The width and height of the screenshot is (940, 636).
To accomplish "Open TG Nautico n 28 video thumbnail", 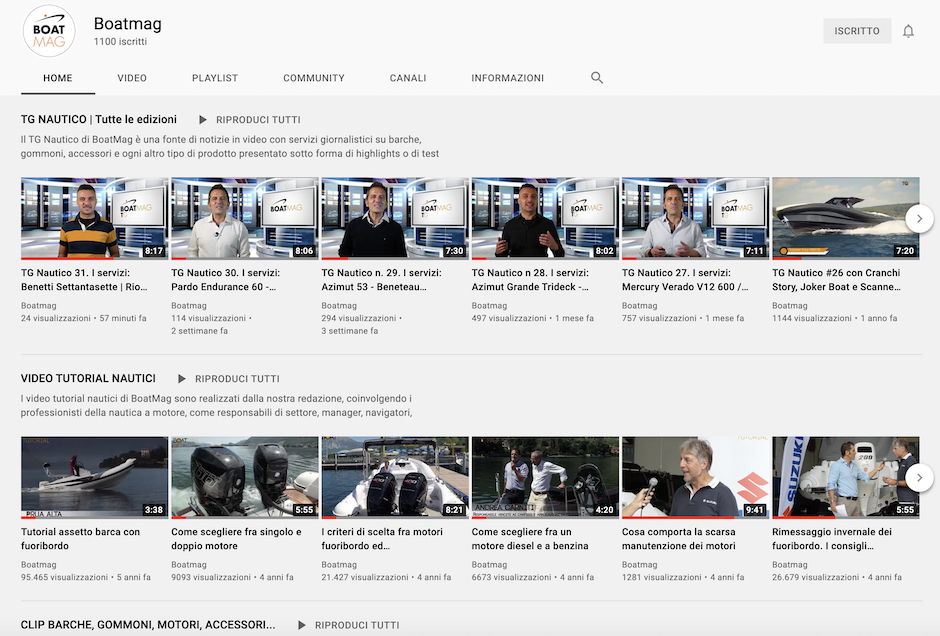I will [545, 218].
